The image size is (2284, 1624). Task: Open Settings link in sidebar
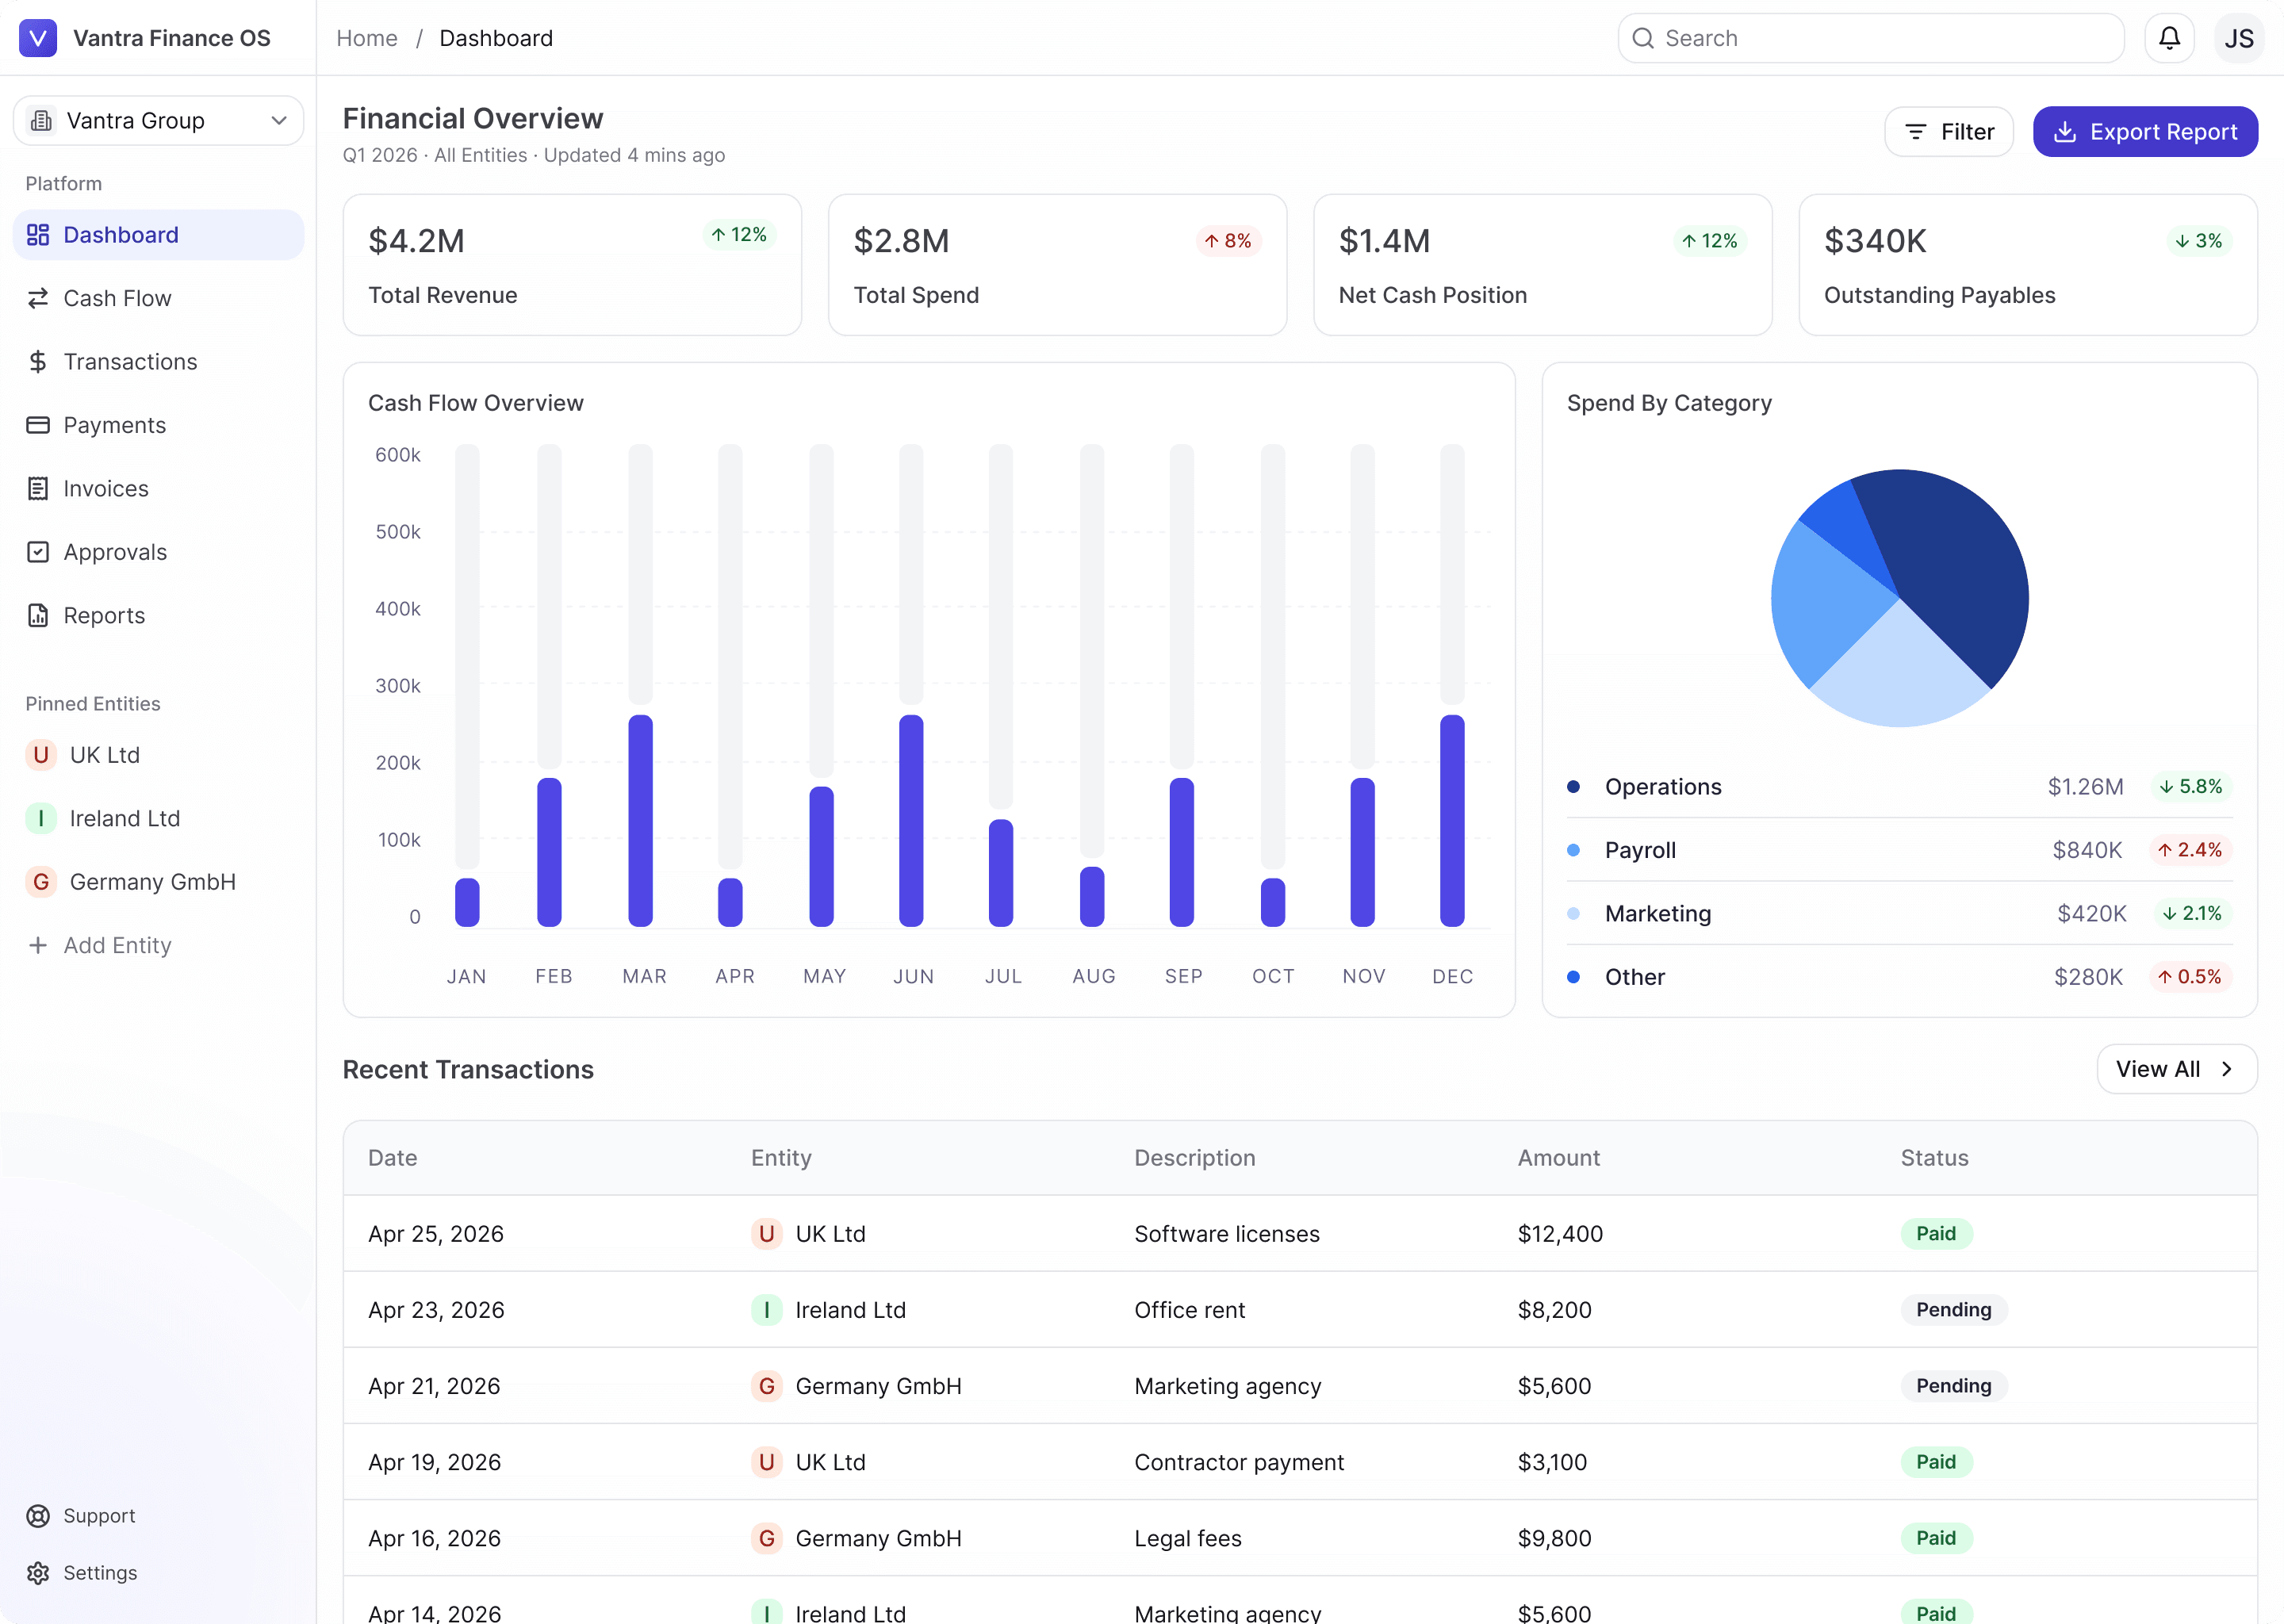(82, 1573)
